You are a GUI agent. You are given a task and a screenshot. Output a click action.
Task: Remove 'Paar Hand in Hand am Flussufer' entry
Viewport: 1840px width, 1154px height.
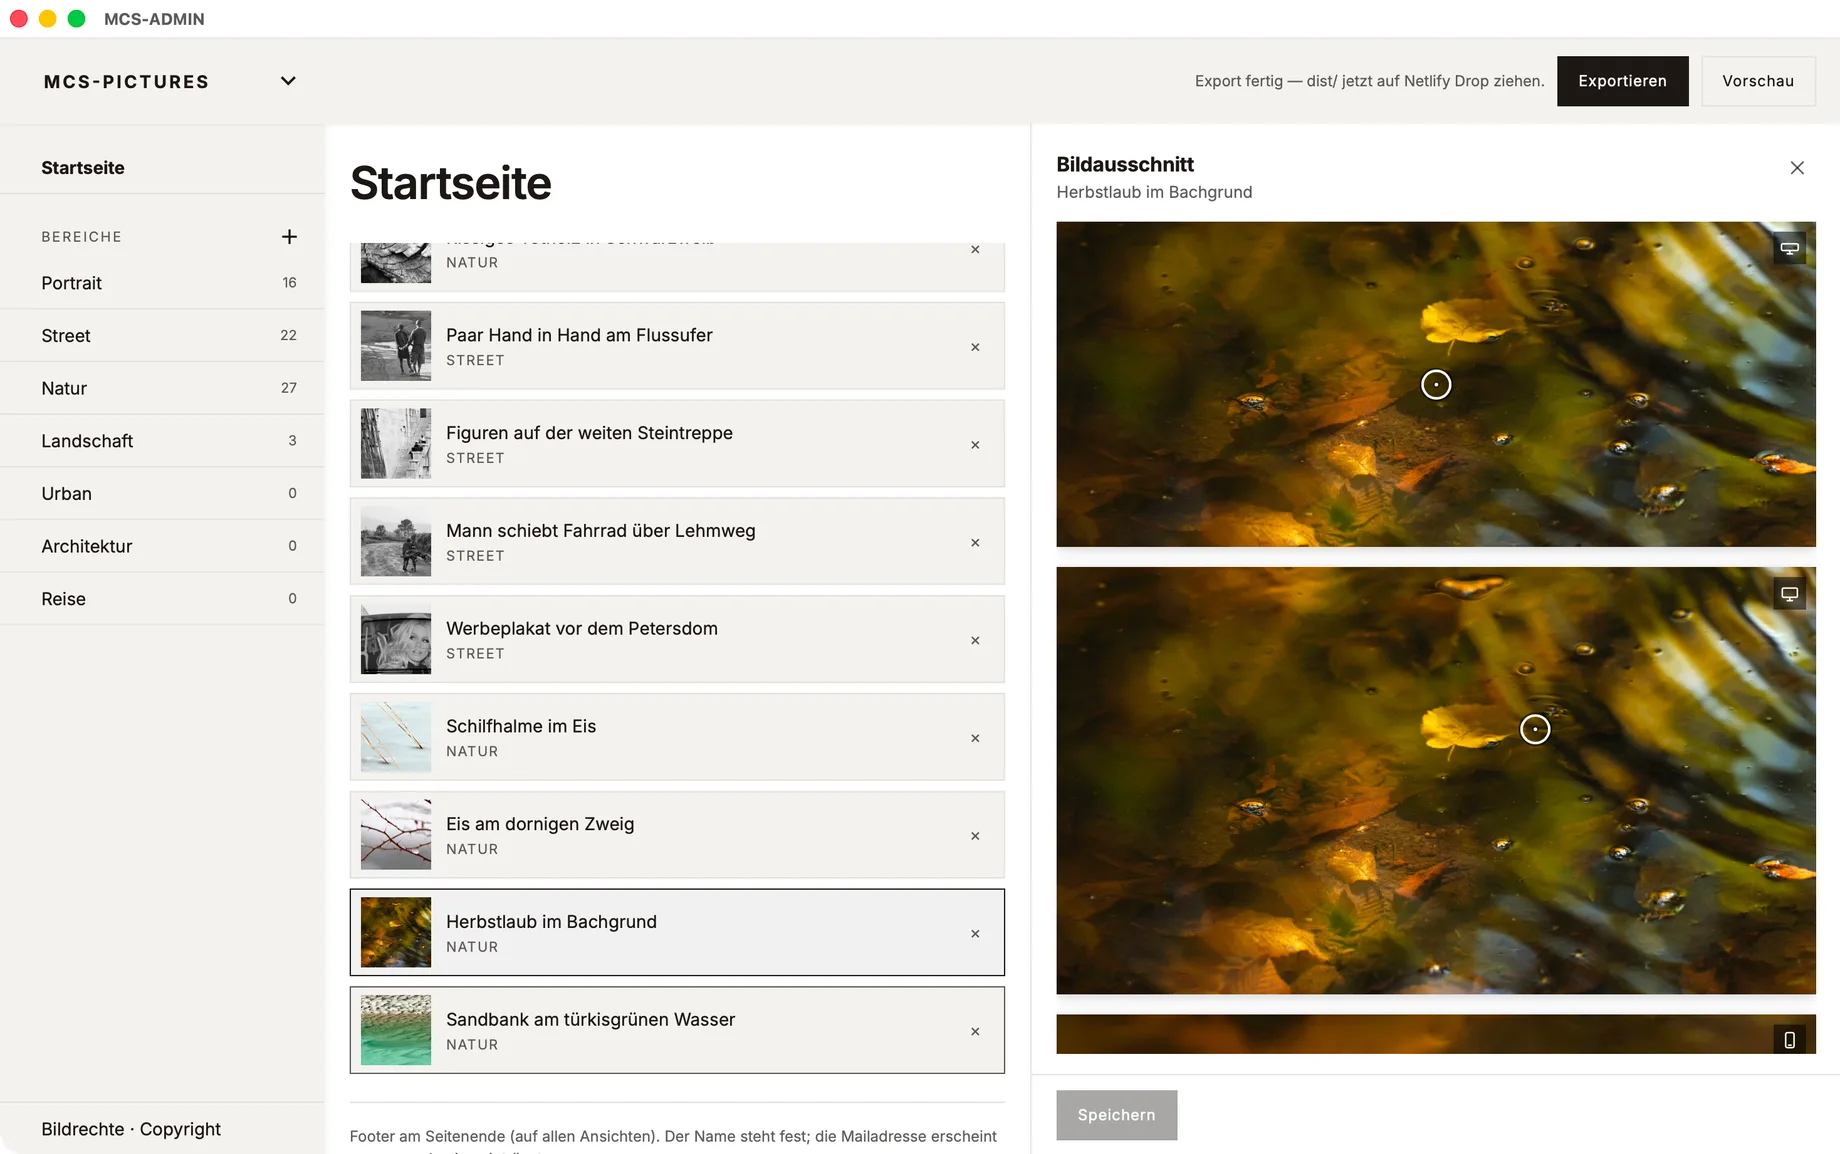[975, 347]
